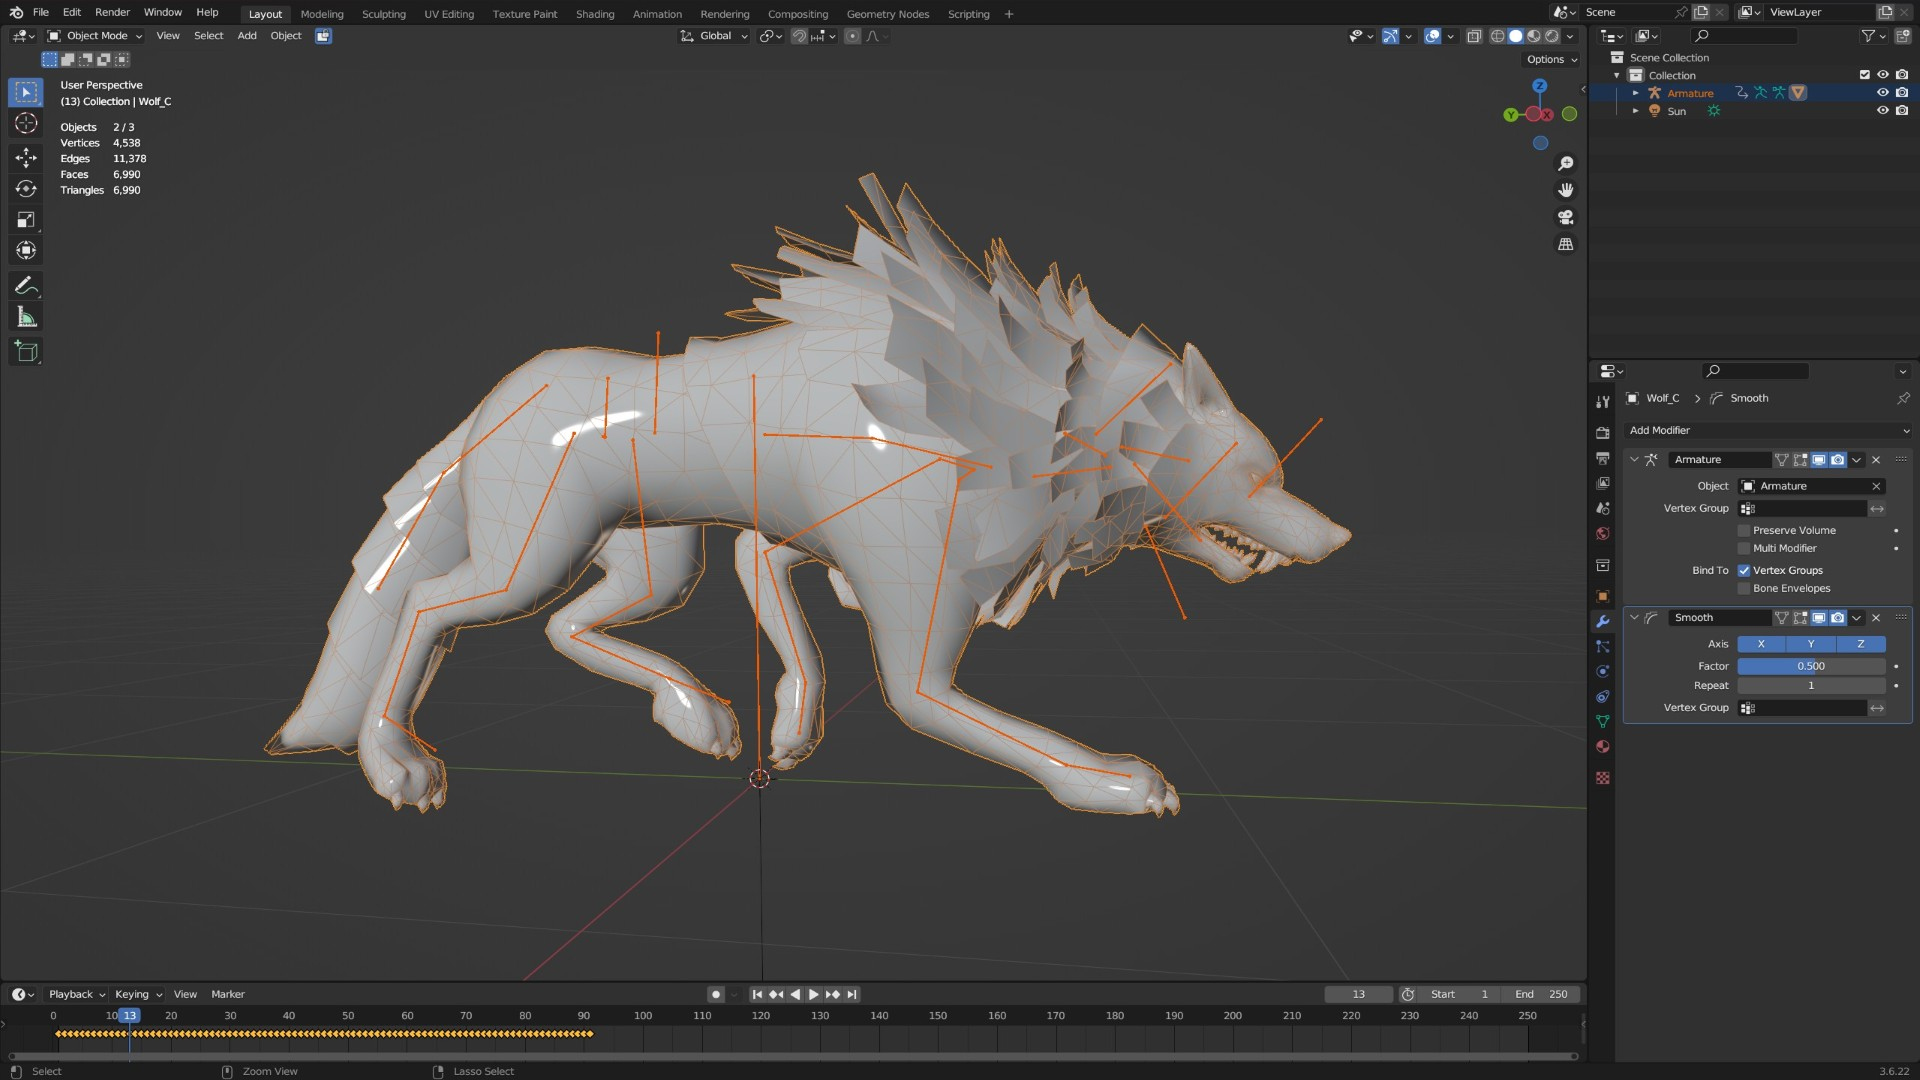The width and height of the screenshot is (1920, 1080).
Task: Remove the Smooth modifier with X
Action: [1876, 618]
